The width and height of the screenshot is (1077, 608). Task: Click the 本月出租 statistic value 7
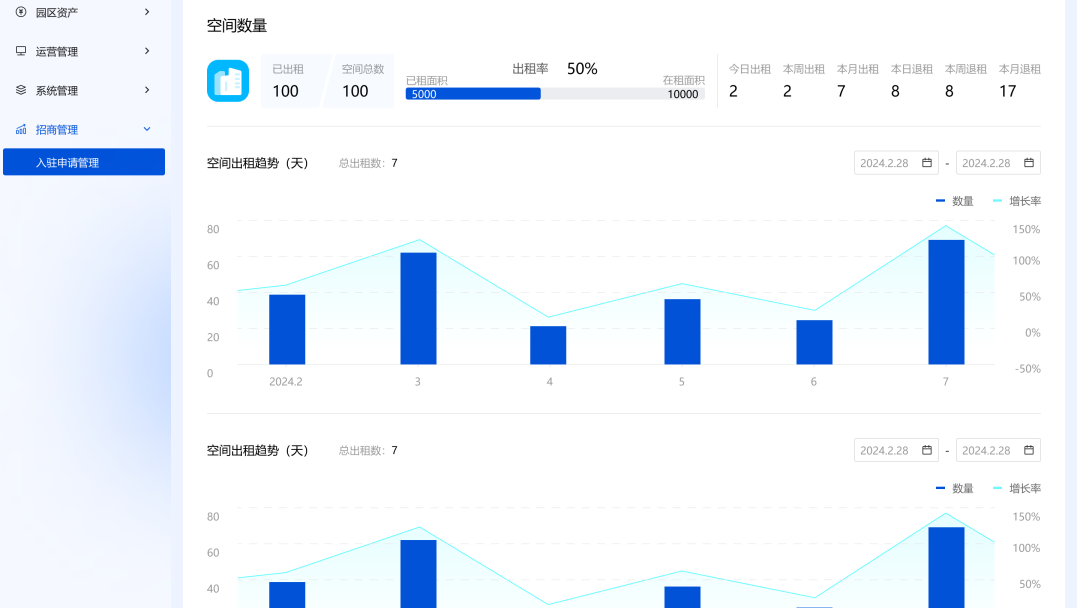841,91
